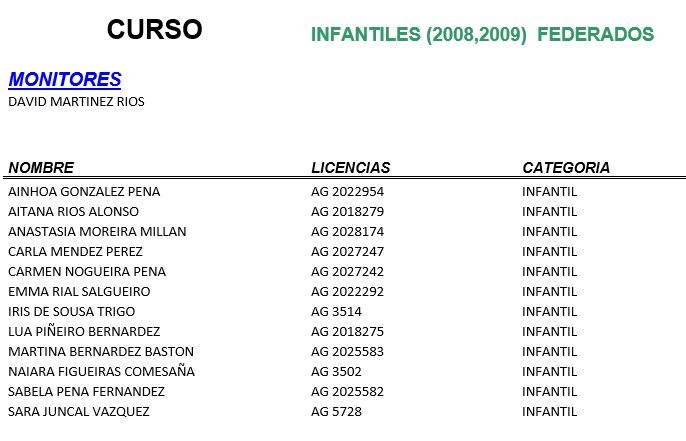
Task: Select monitor name DAVID MARTINEZ RIOS
Action: point(76,102)
